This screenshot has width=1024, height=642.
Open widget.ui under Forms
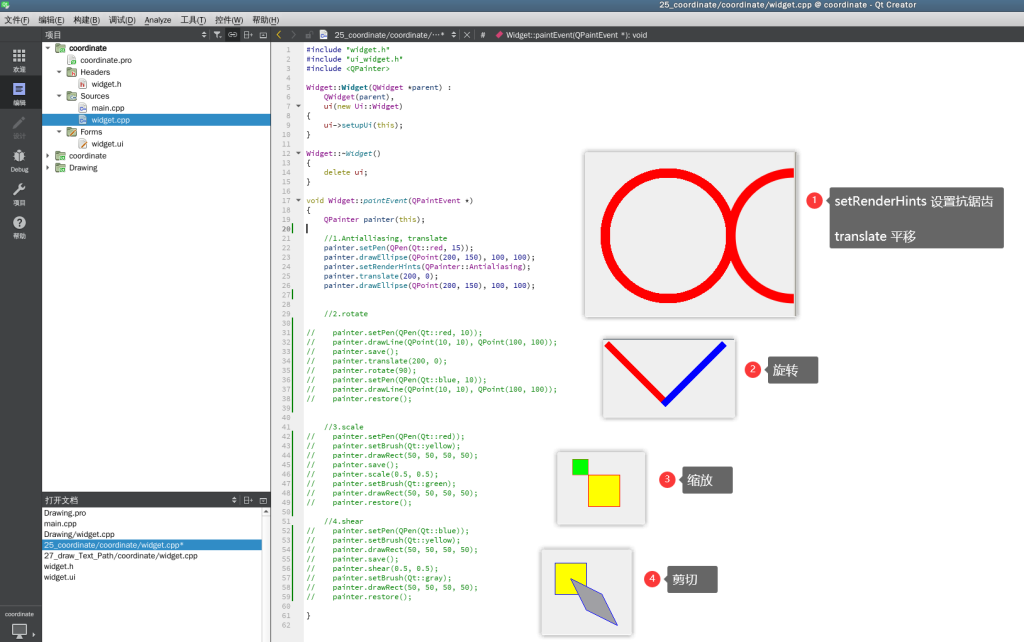click(107, 144)
